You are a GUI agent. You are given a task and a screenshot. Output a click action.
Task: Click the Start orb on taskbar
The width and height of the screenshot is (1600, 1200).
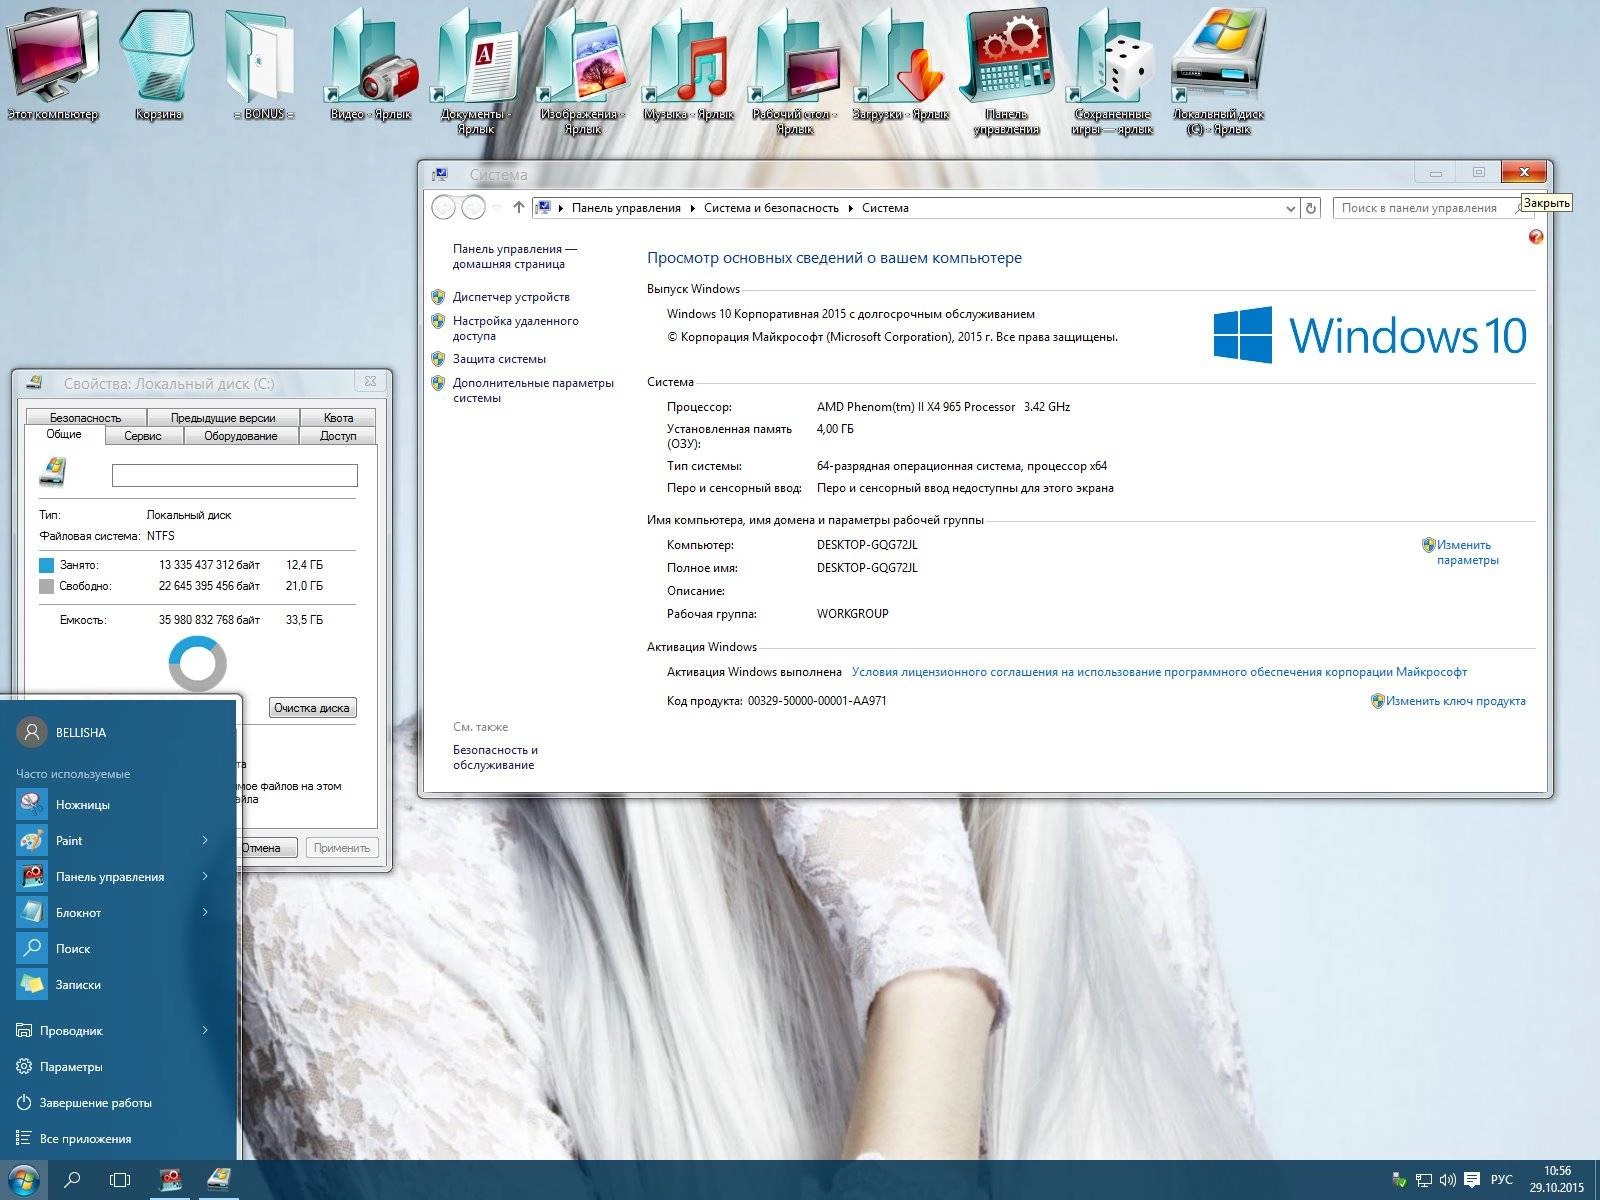22,1180
